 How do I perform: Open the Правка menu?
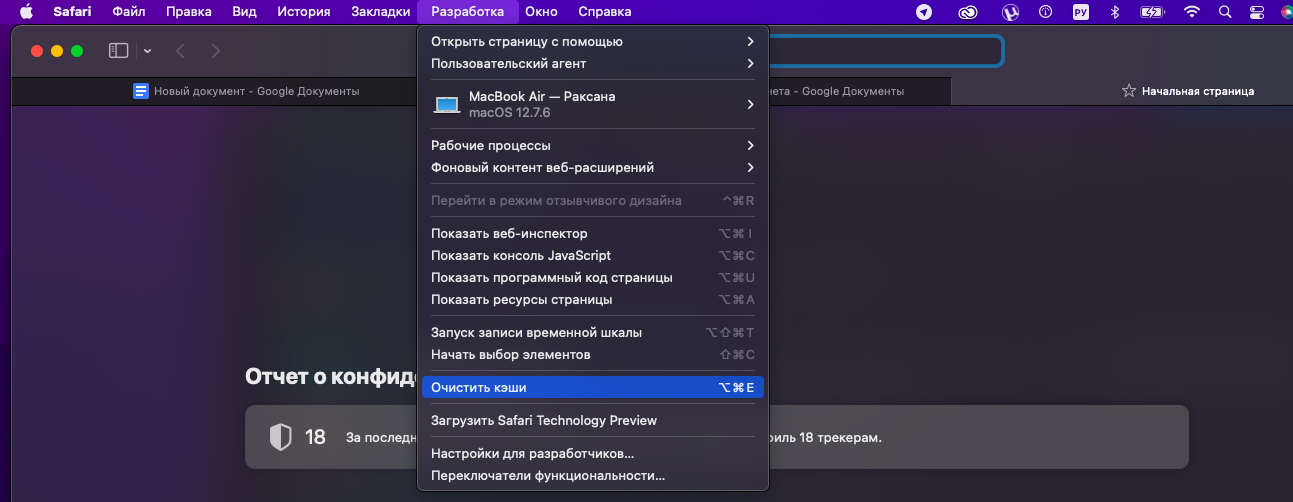188,12
